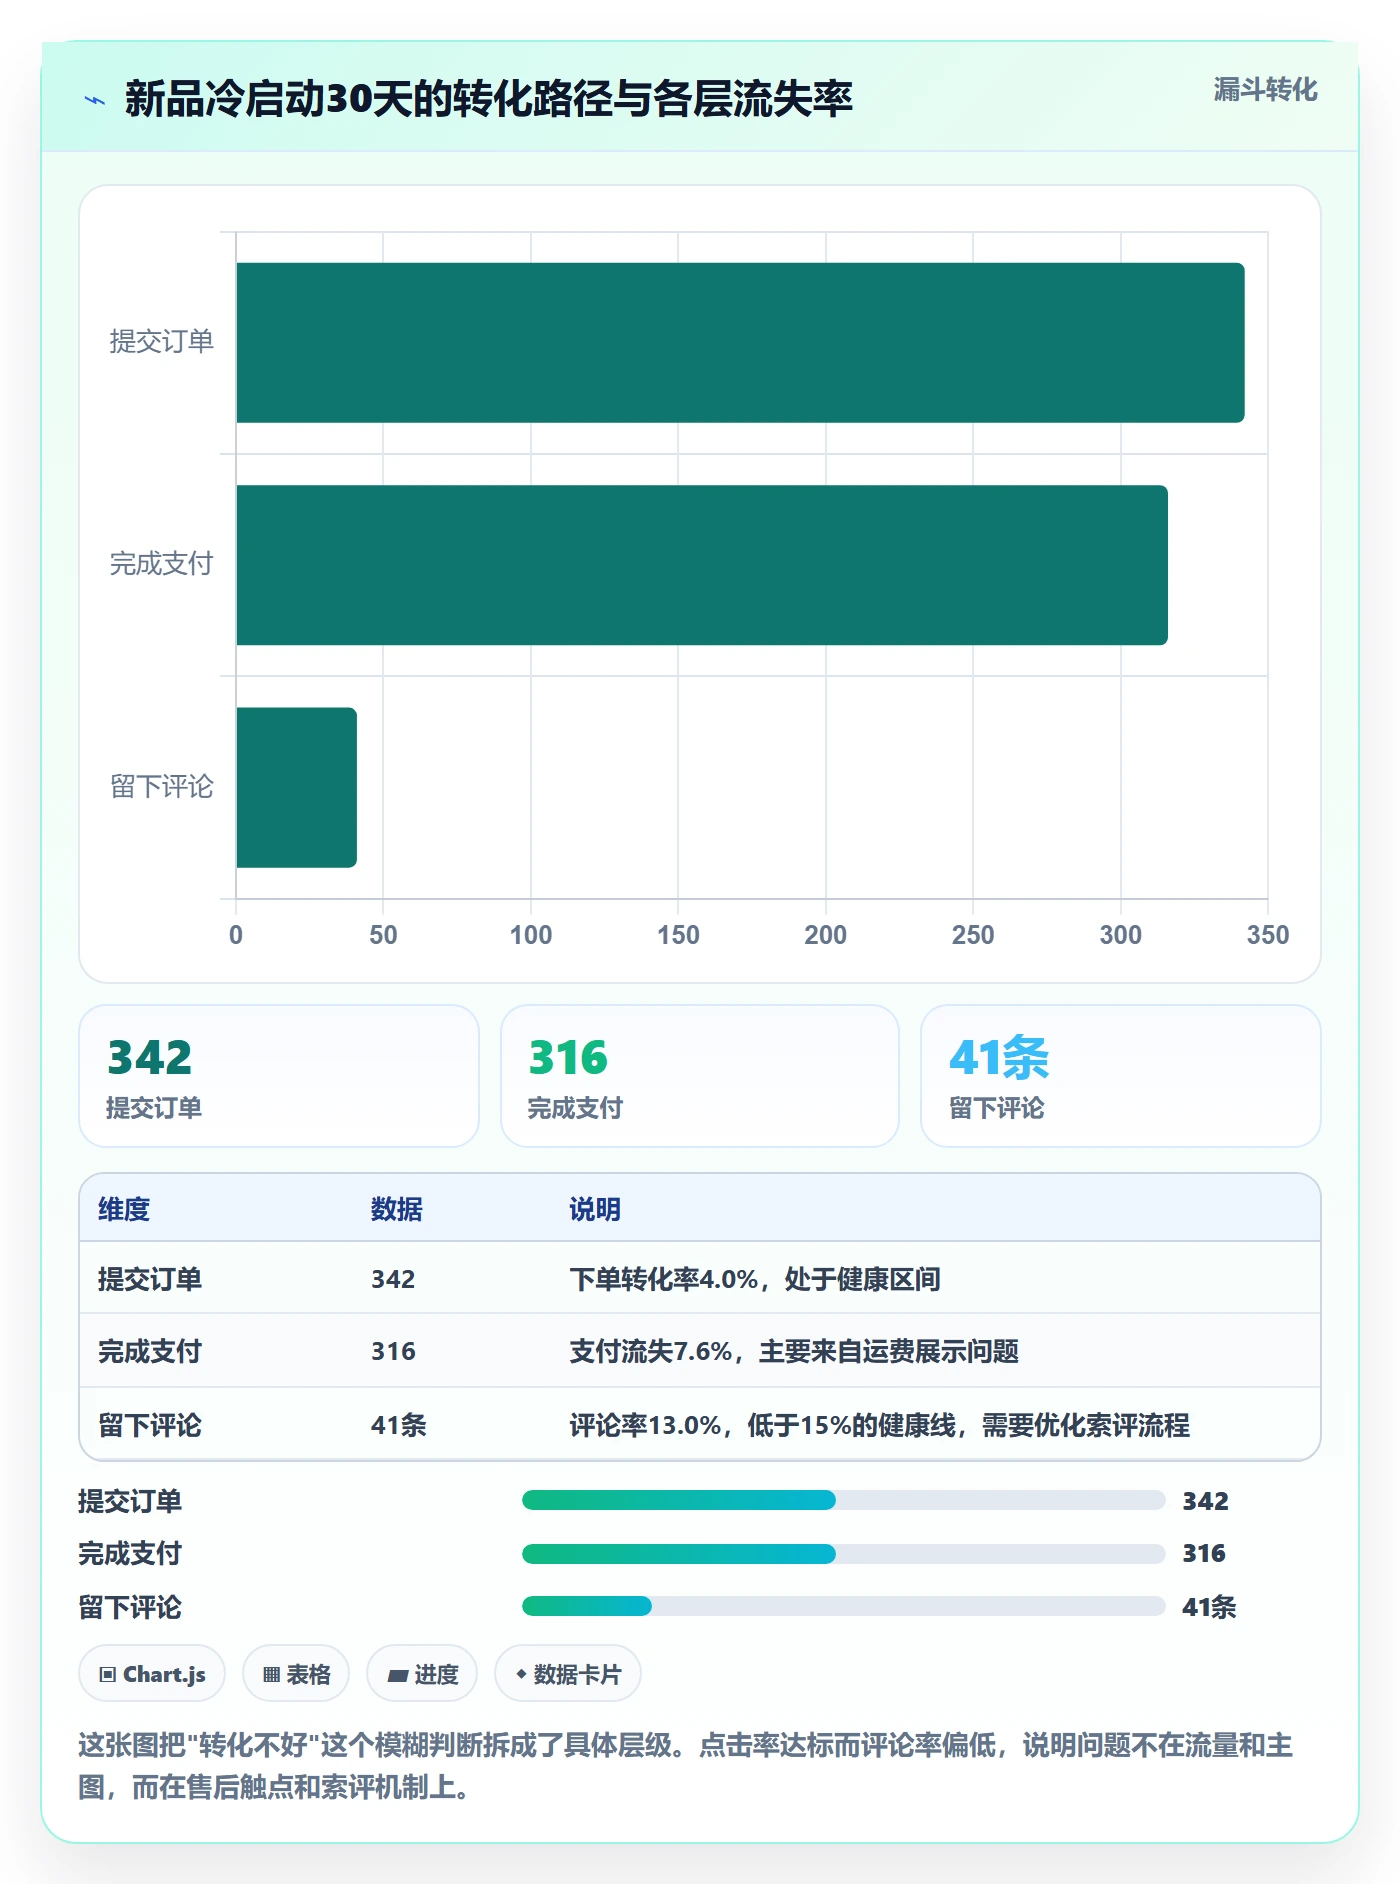Screen dimensions: 1400x1884
Task: Click the bar icon in 进度 chip
Action: pyautogui.click(x=398, y=1675)
